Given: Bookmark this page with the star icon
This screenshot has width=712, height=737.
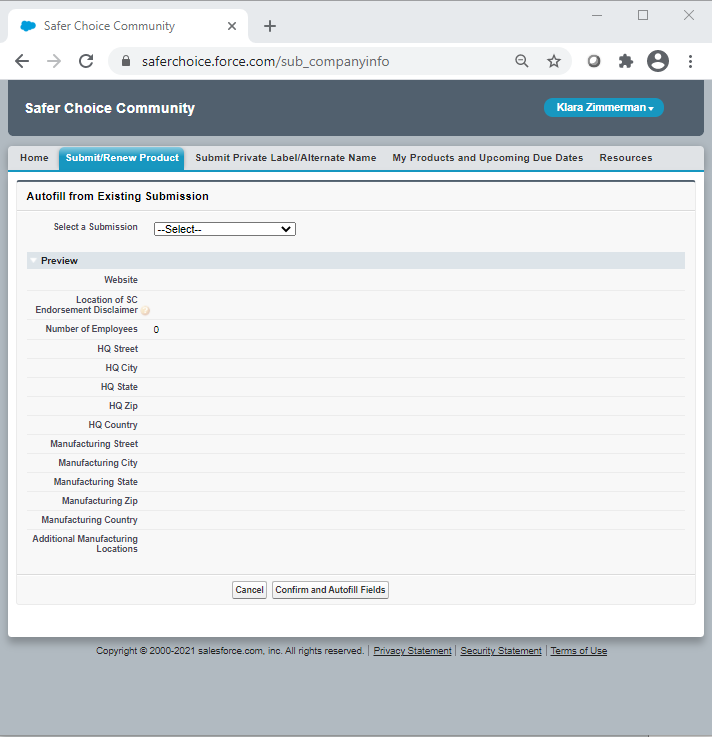Looking at the screenshot, I should tap(554, 61).
